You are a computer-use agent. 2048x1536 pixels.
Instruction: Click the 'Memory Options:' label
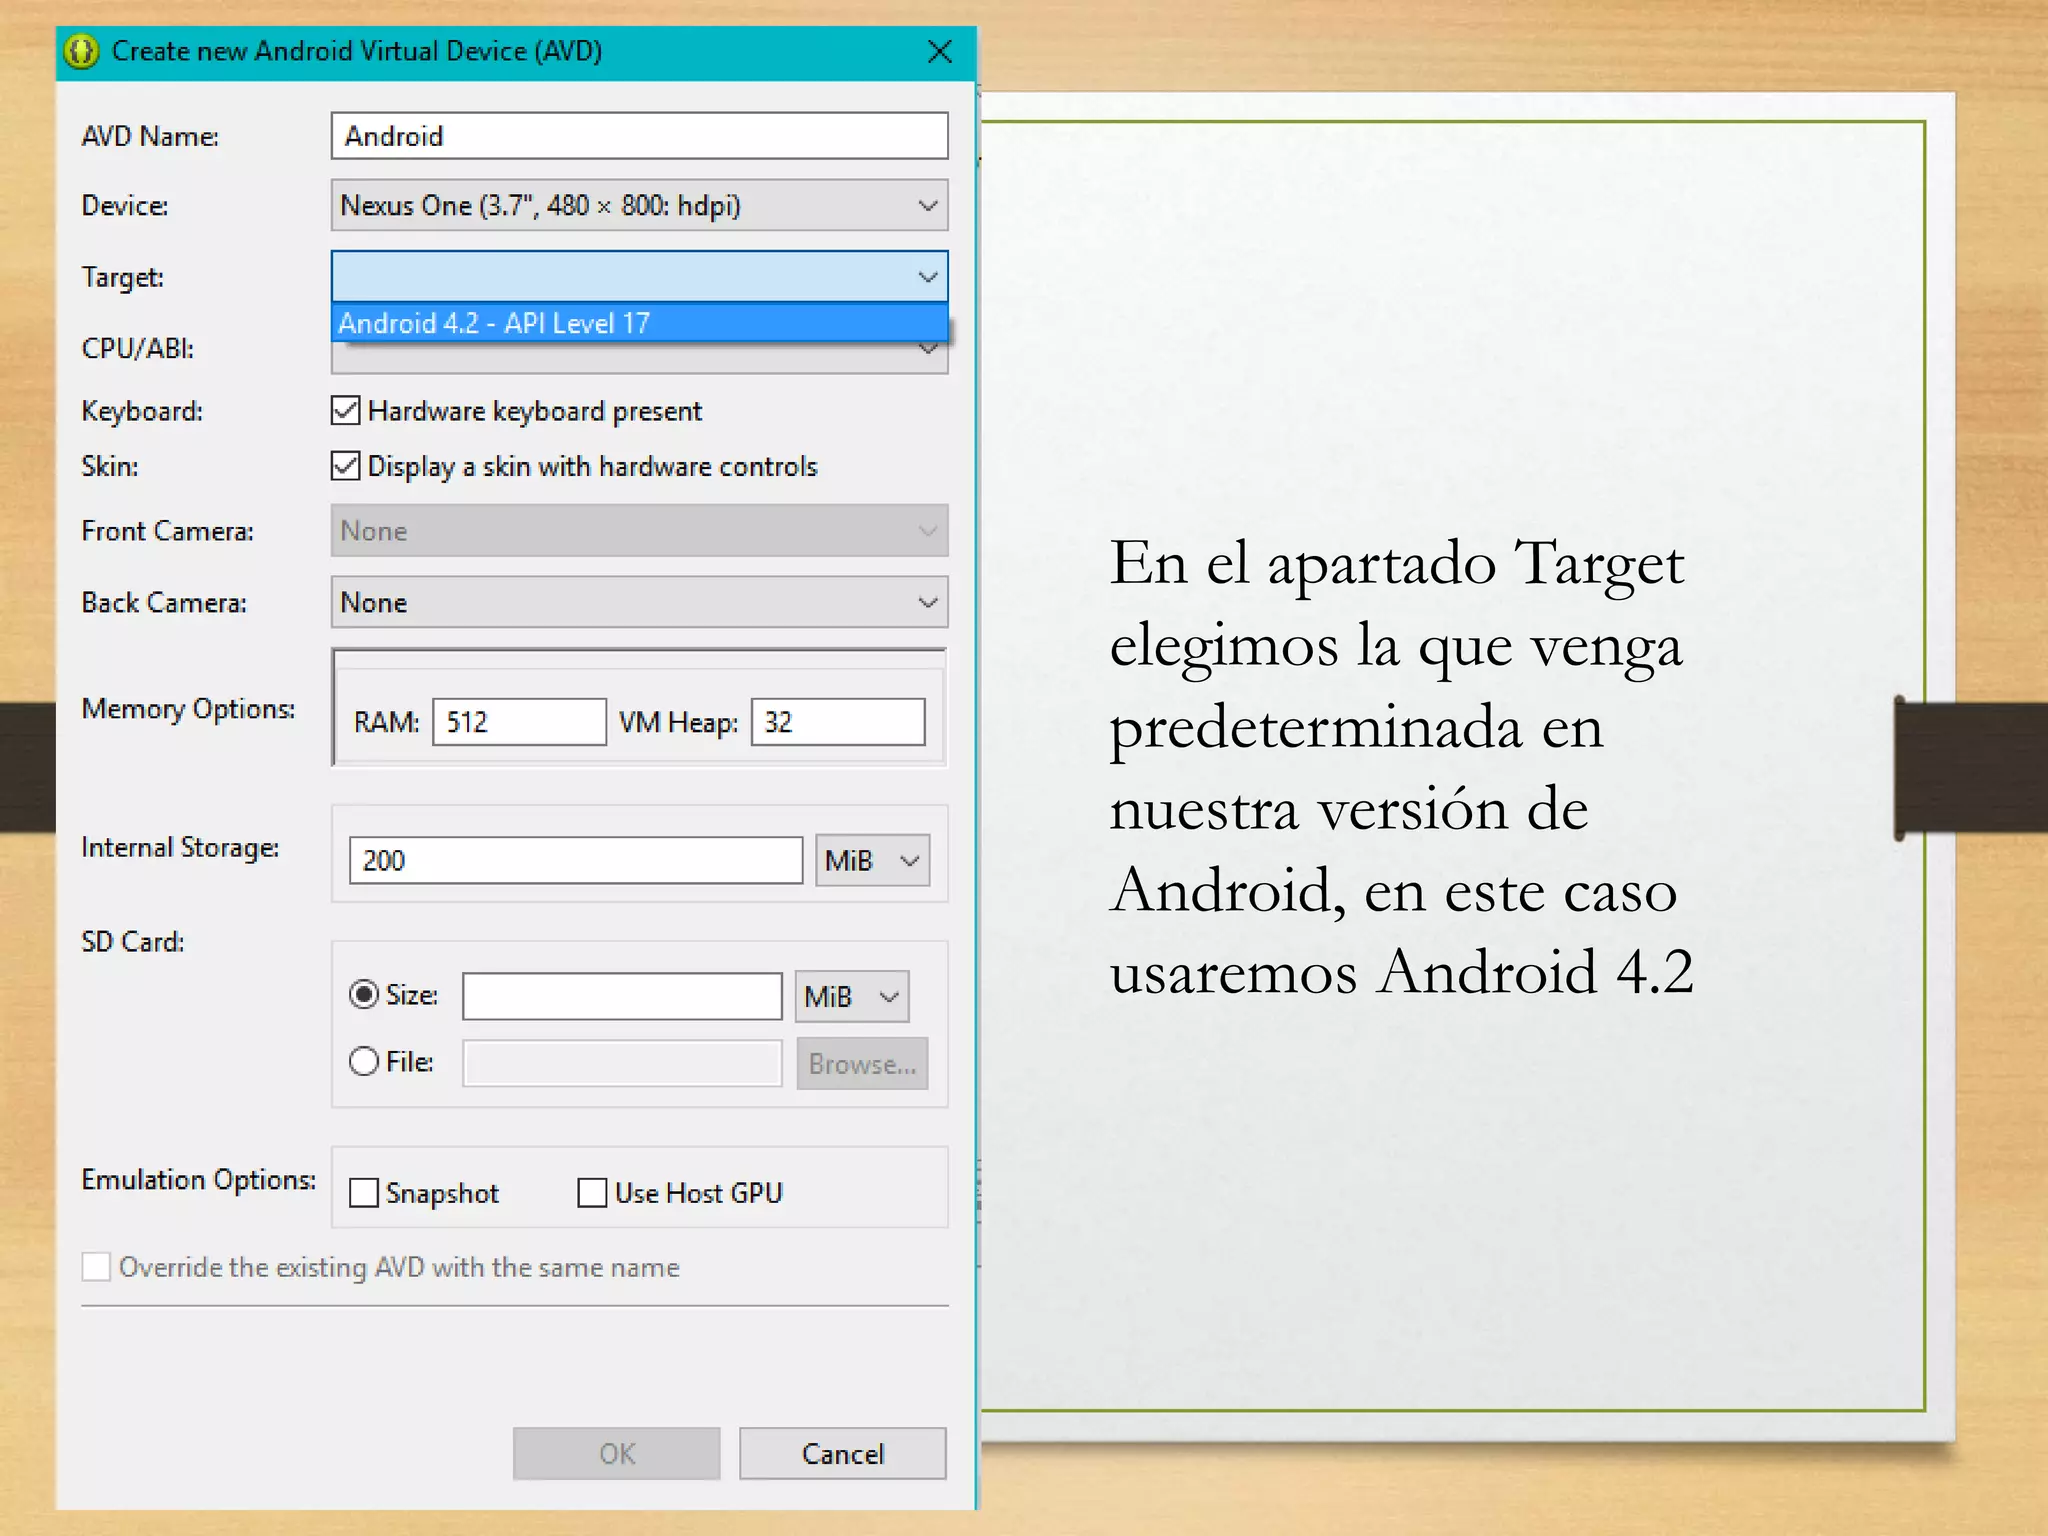pyautogui.click(x=189, y=709)
